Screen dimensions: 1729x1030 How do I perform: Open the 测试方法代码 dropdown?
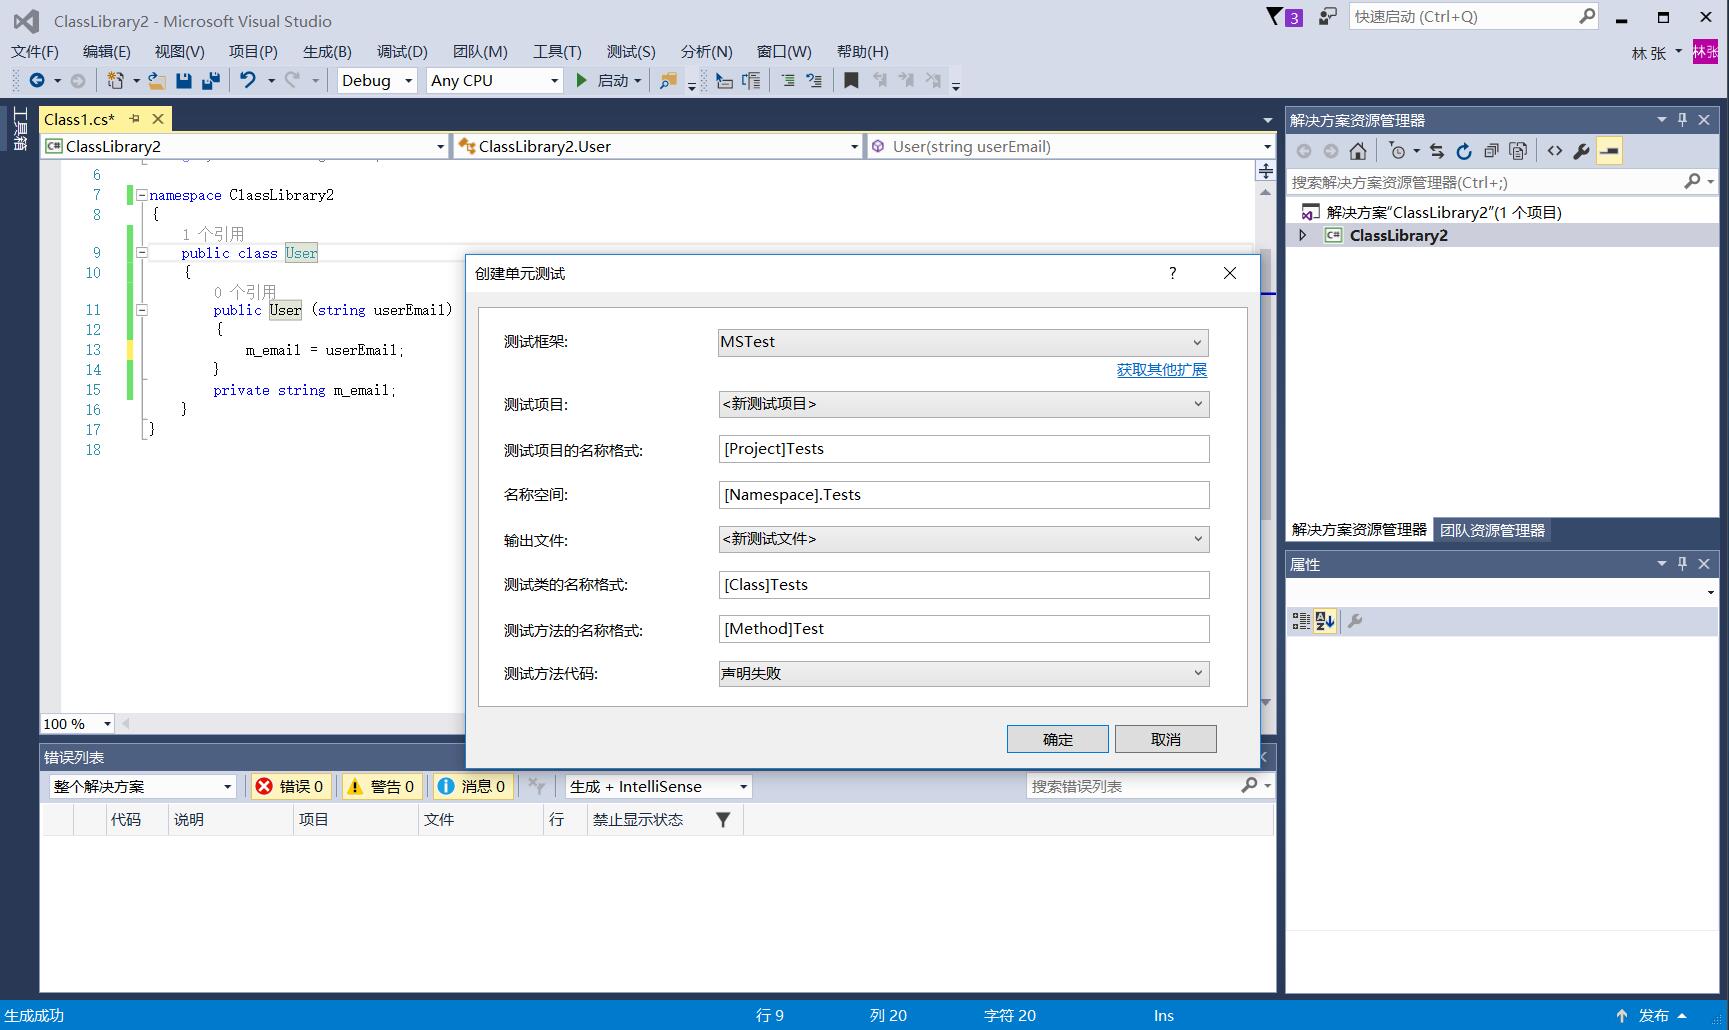963,674
